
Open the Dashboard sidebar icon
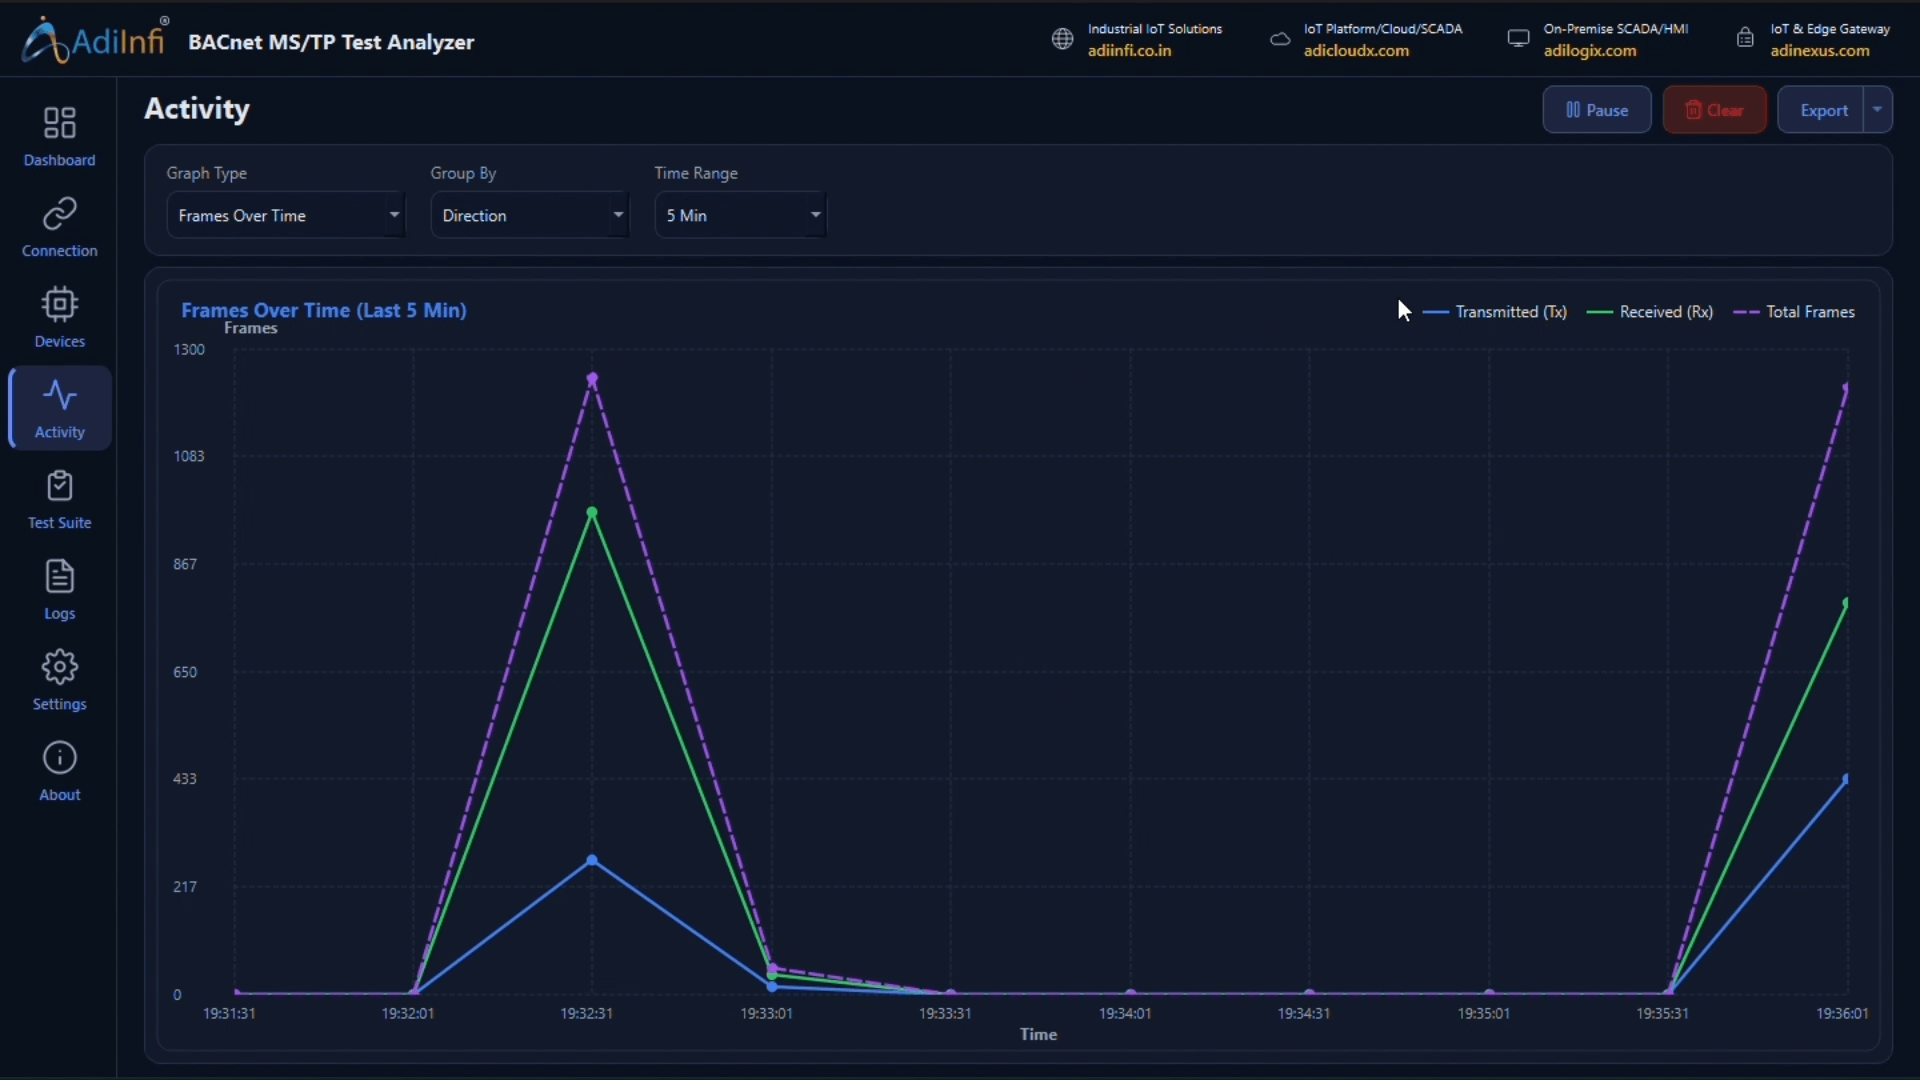pos(60,124)
